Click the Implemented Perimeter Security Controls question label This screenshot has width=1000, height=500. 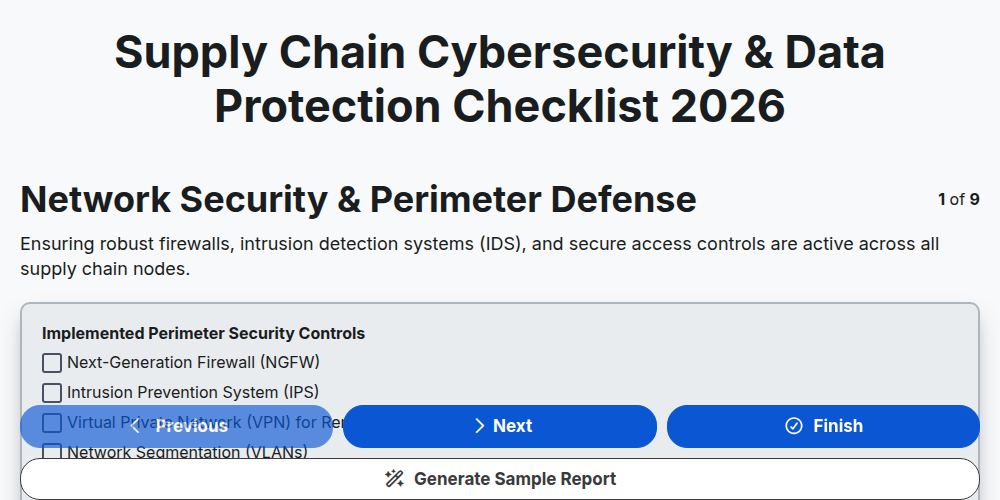point(203,334)
